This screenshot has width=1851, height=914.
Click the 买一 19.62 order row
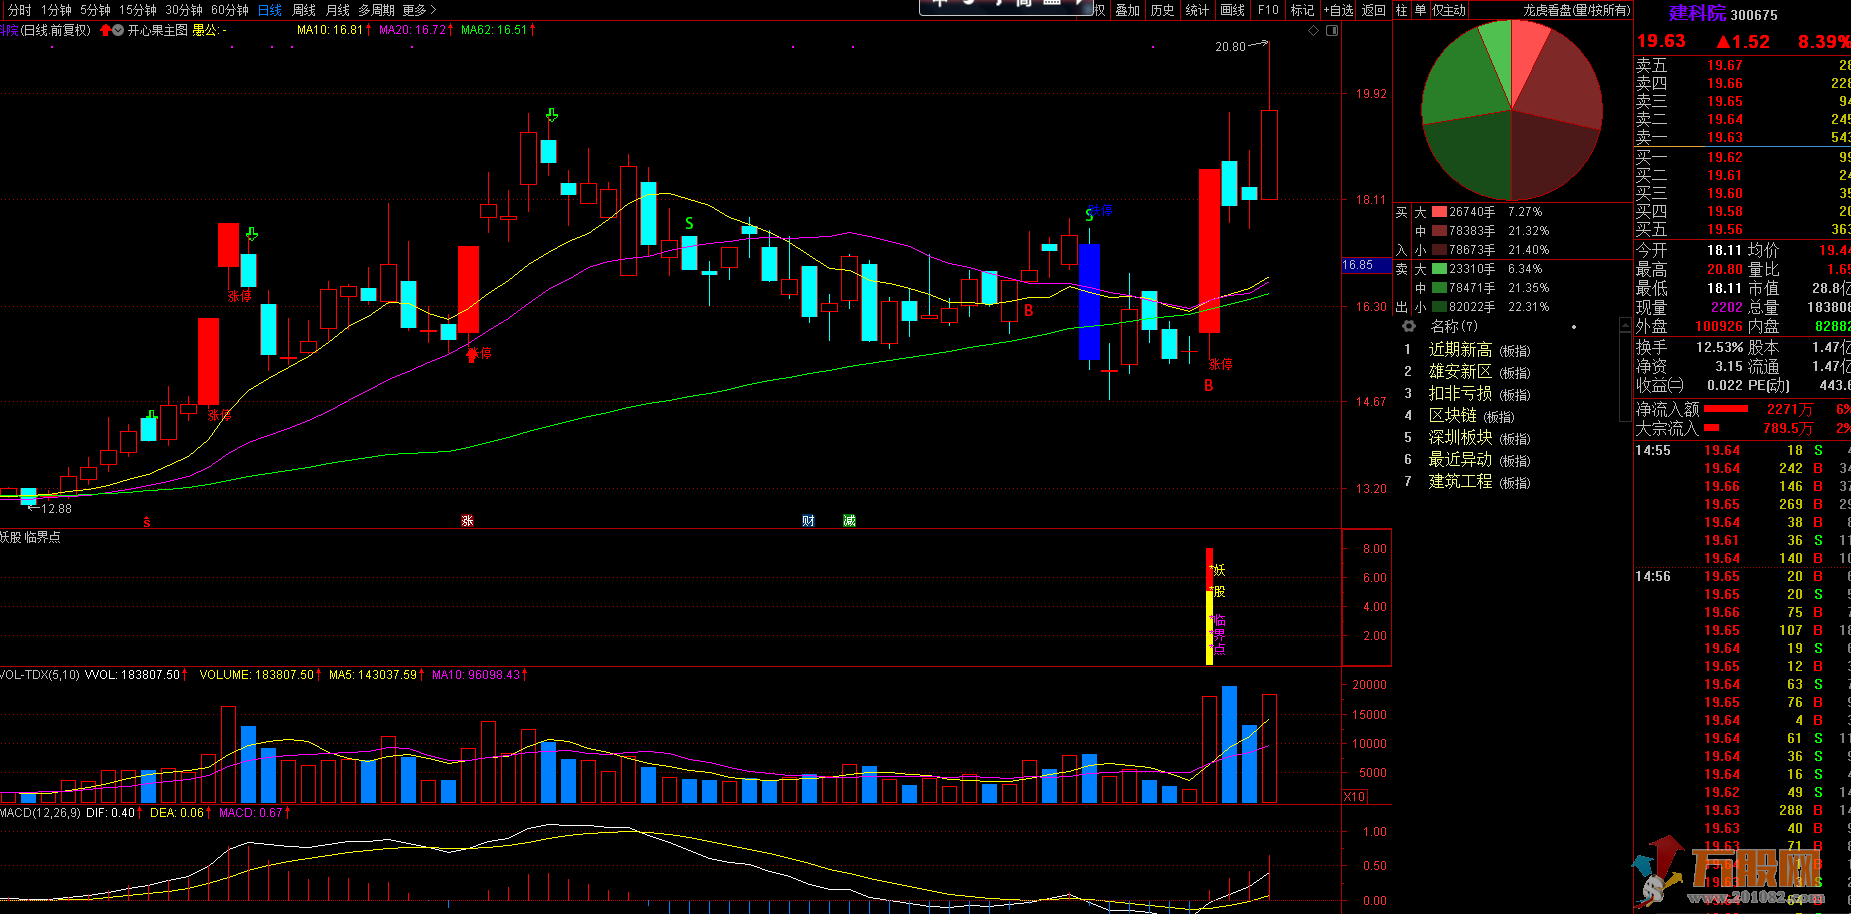1742,157
